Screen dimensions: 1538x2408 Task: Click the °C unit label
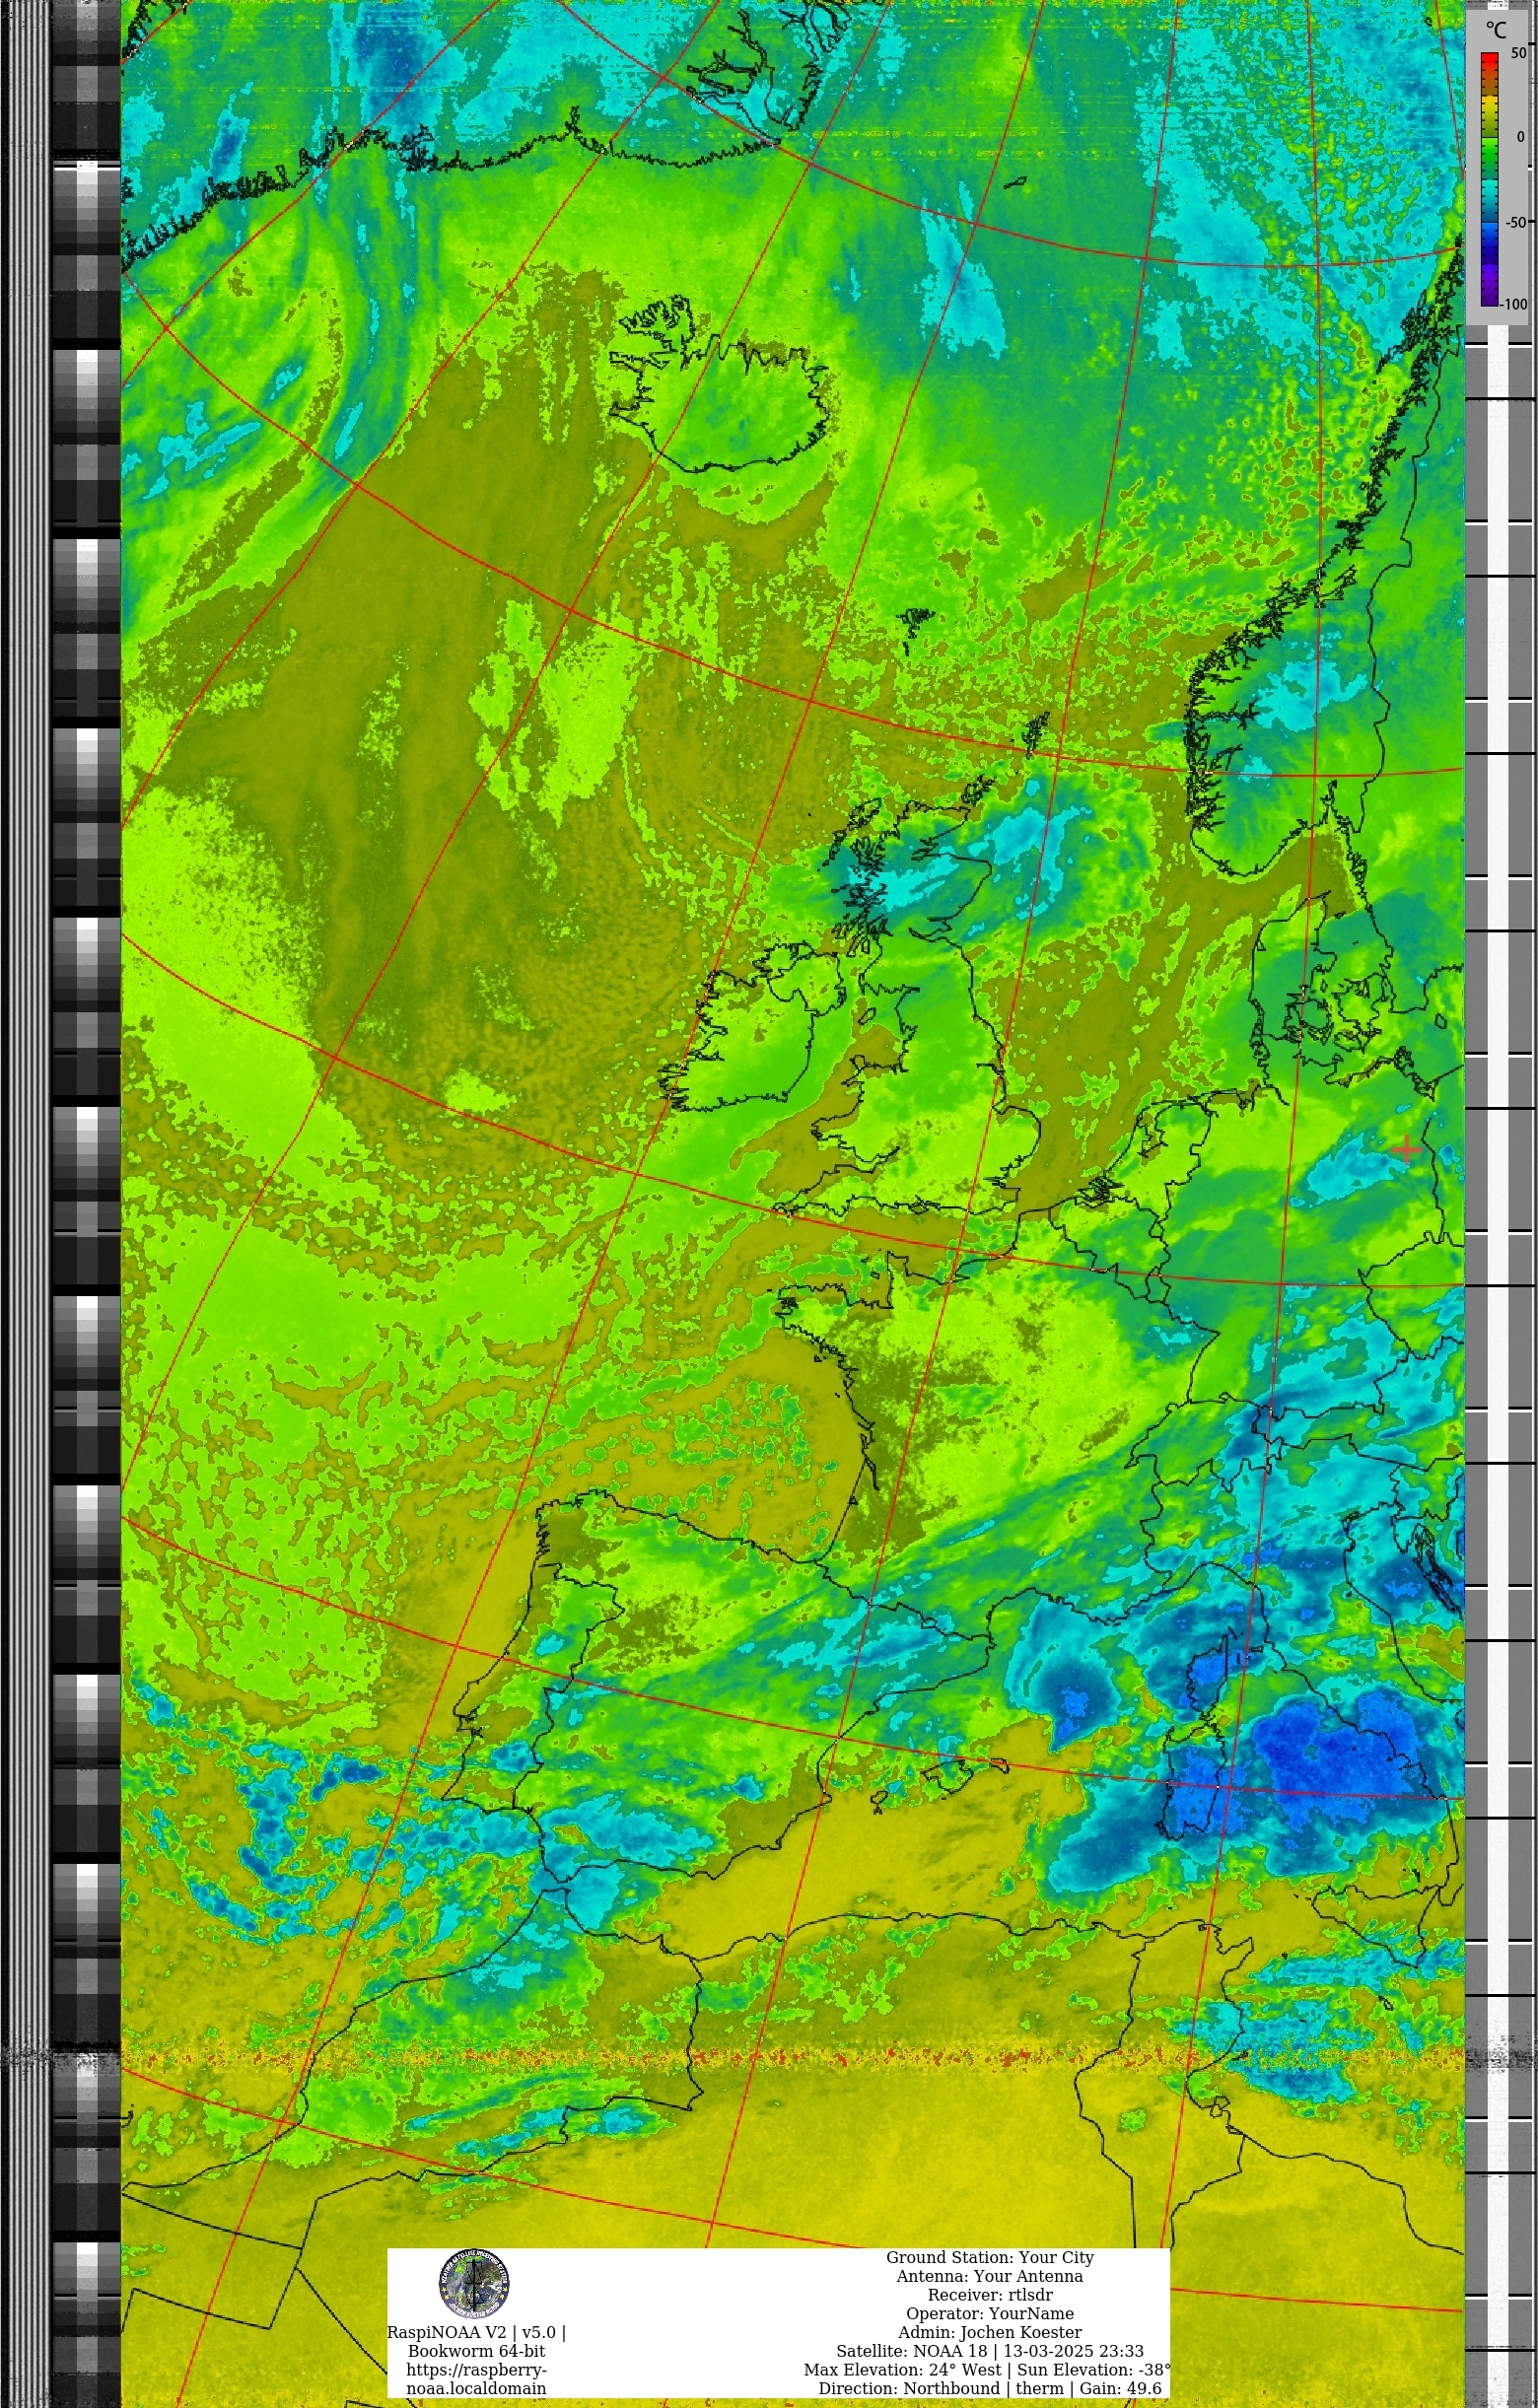coord(1495,31)
